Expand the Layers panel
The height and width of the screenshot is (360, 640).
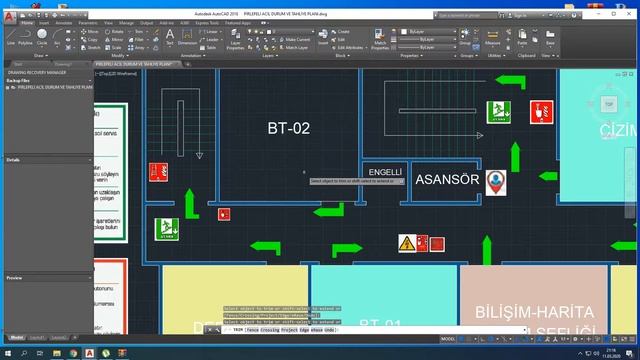pos(270,56)
